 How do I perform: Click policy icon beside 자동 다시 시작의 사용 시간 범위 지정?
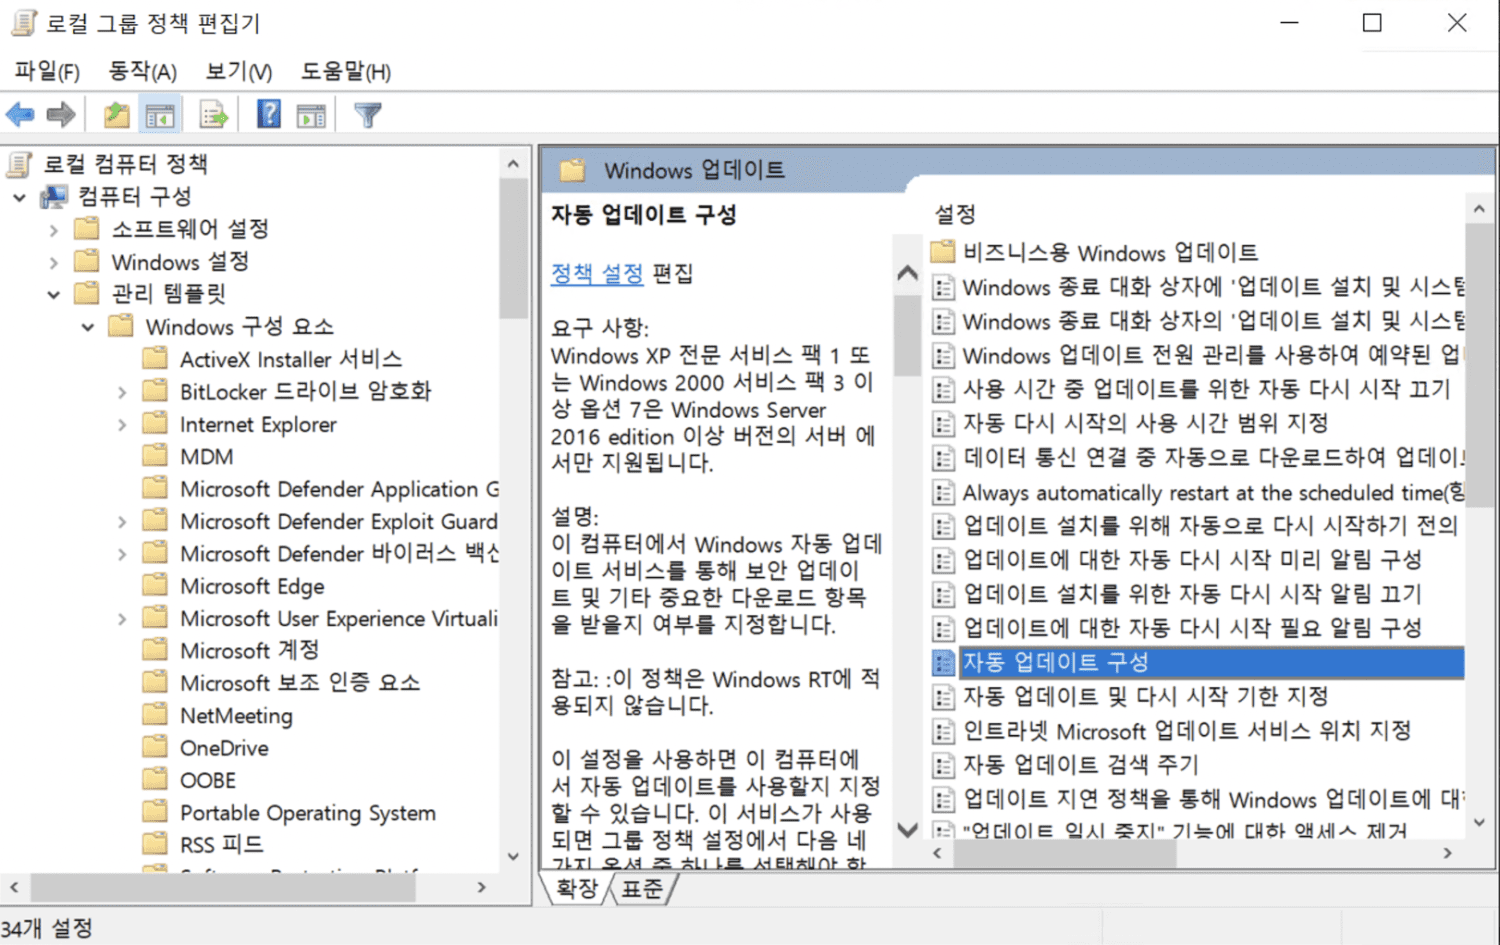point(942,424)
